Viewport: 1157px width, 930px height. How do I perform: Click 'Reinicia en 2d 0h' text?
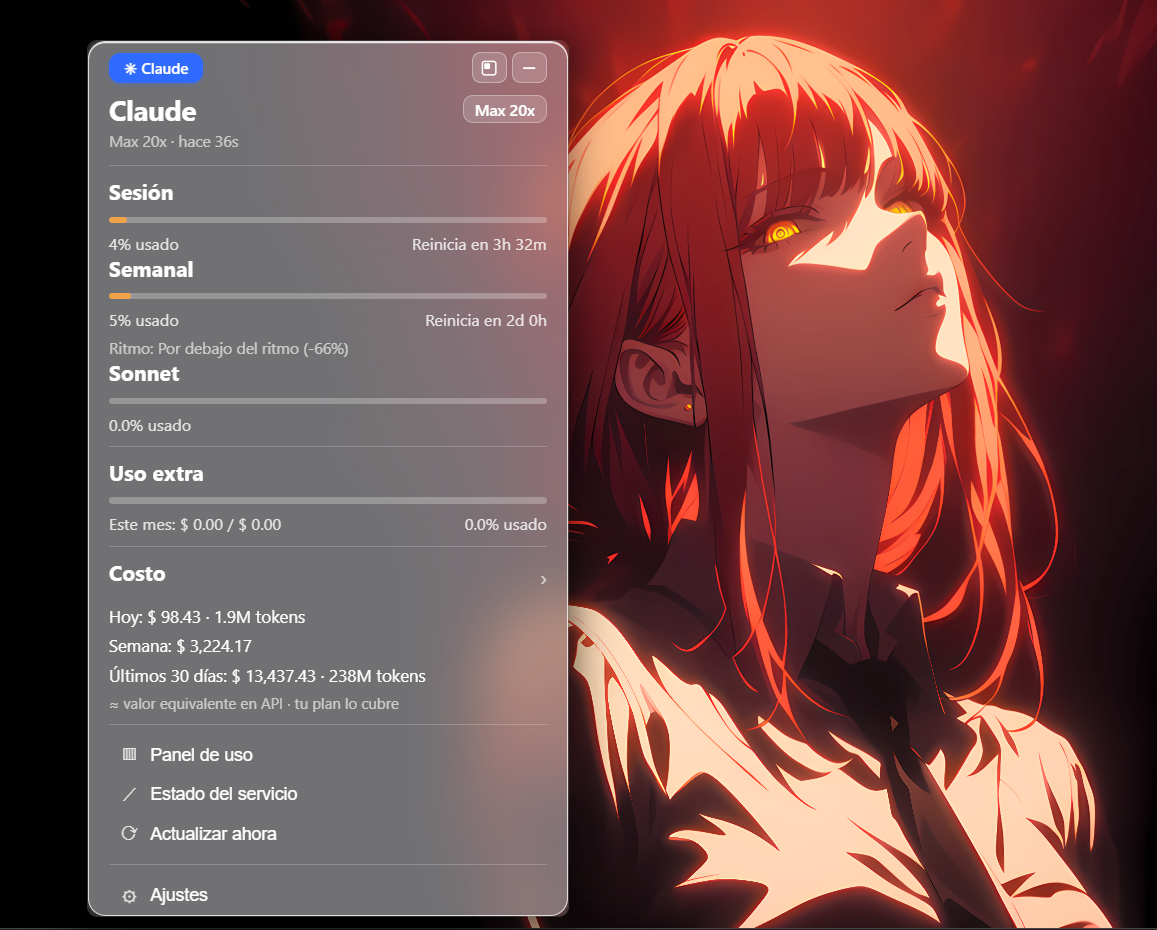(x=486, y=320)
